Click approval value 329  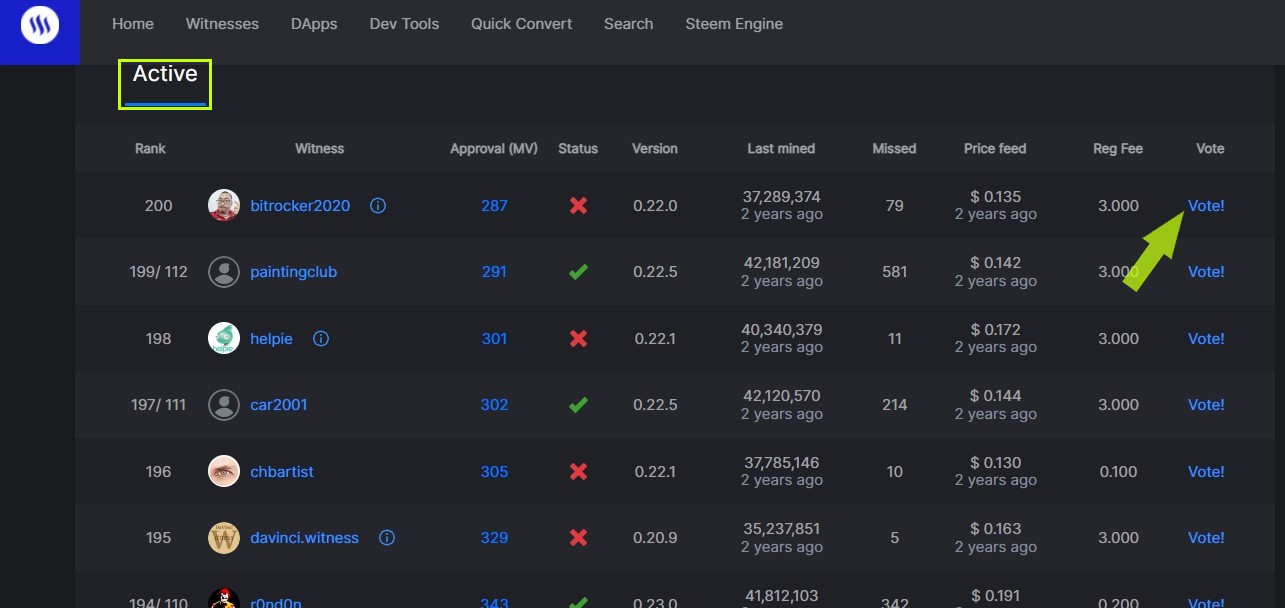[494, 538]
